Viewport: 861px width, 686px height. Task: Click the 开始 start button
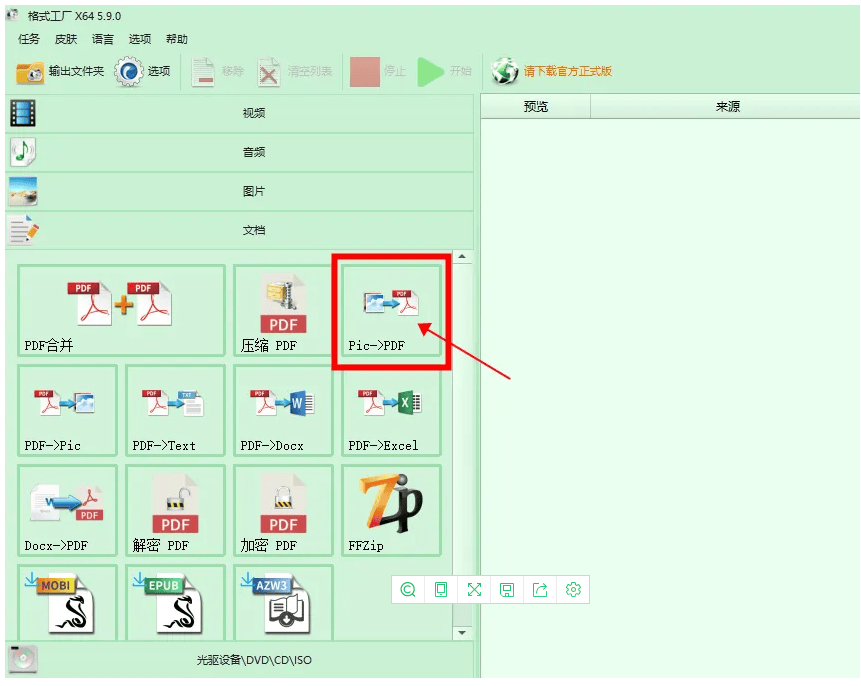click(x=445, y=71)
